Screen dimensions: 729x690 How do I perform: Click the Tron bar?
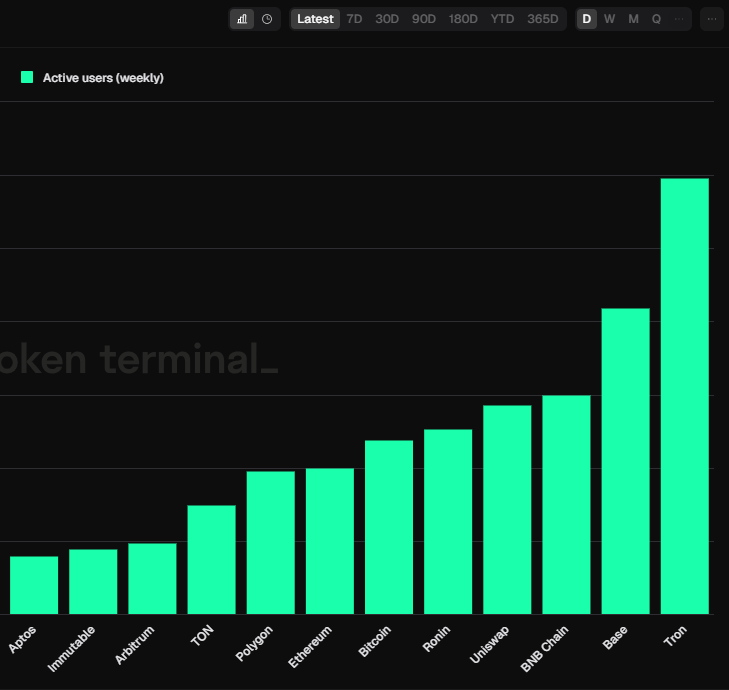click(684, 396)
